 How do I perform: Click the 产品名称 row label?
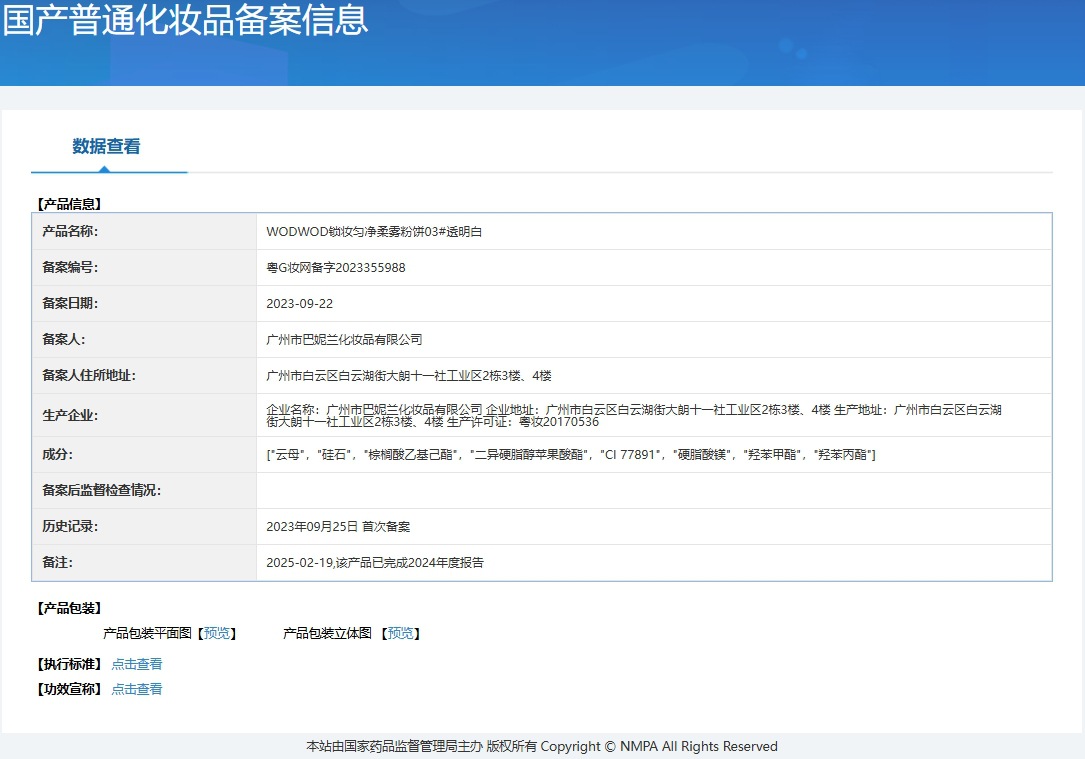pos(70,232)
